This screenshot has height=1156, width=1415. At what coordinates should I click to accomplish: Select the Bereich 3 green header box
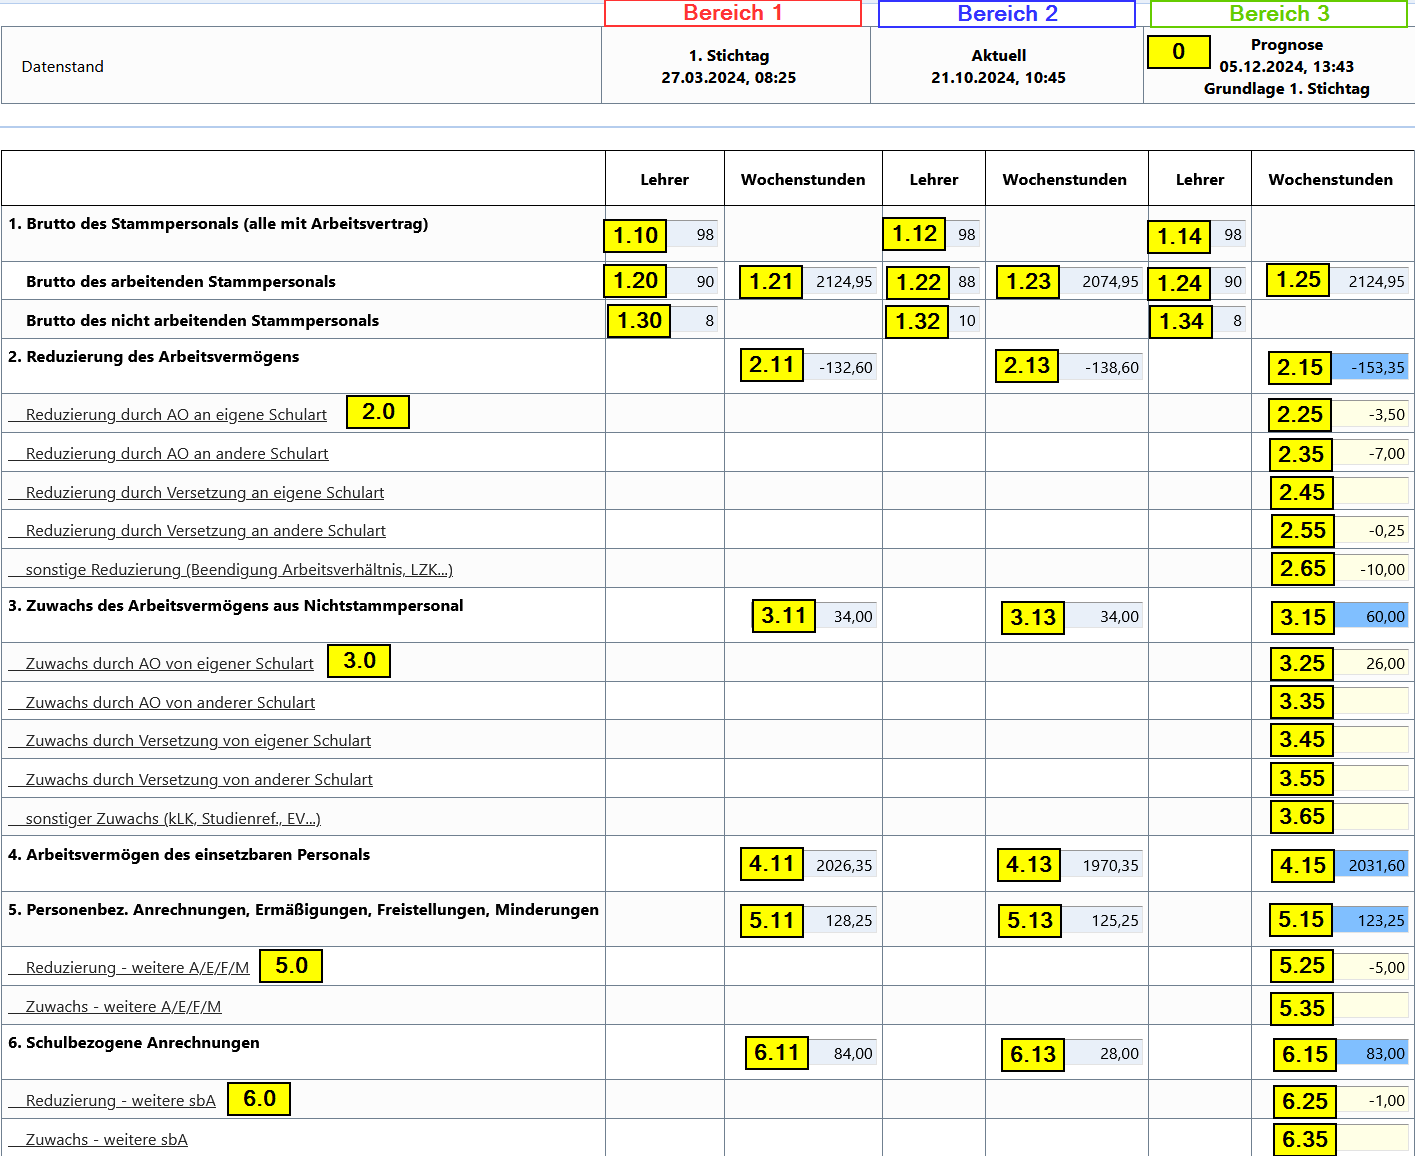(1278, 14)
